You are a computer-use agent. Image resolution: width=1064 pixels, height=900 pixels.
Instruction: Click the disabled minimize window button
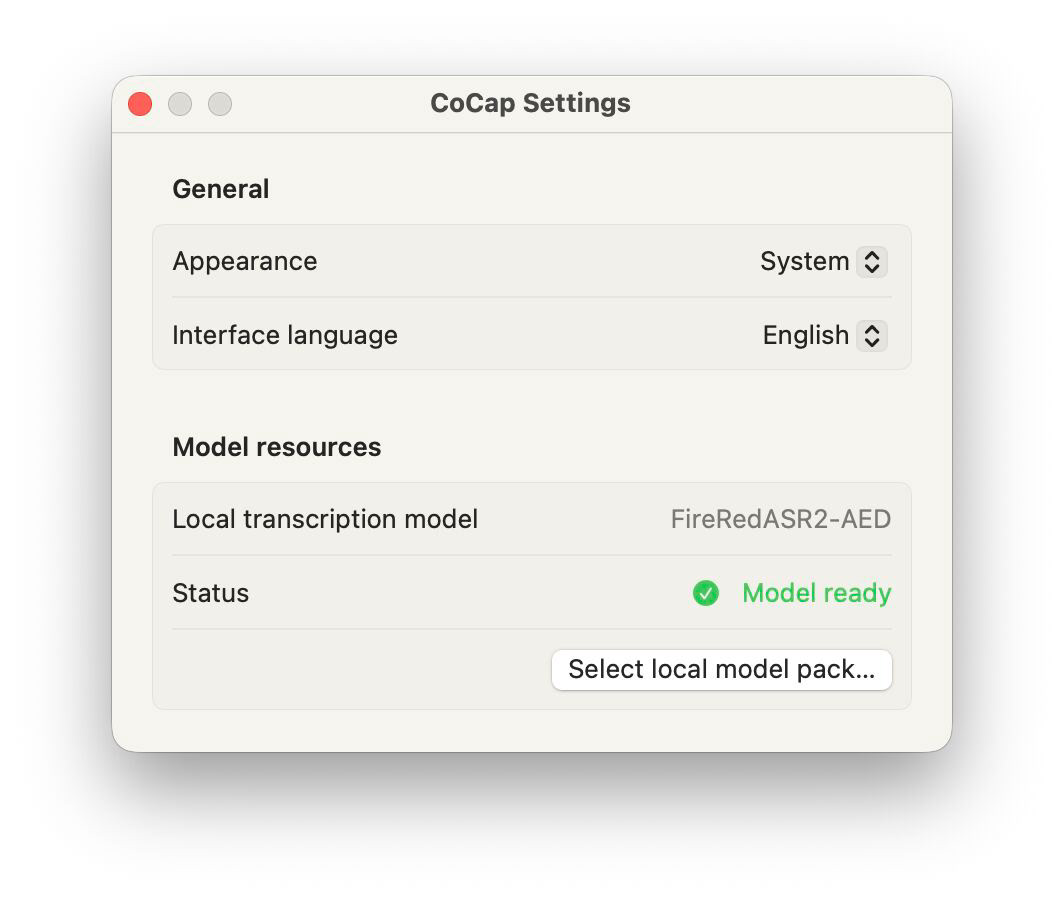pos(180,104)
